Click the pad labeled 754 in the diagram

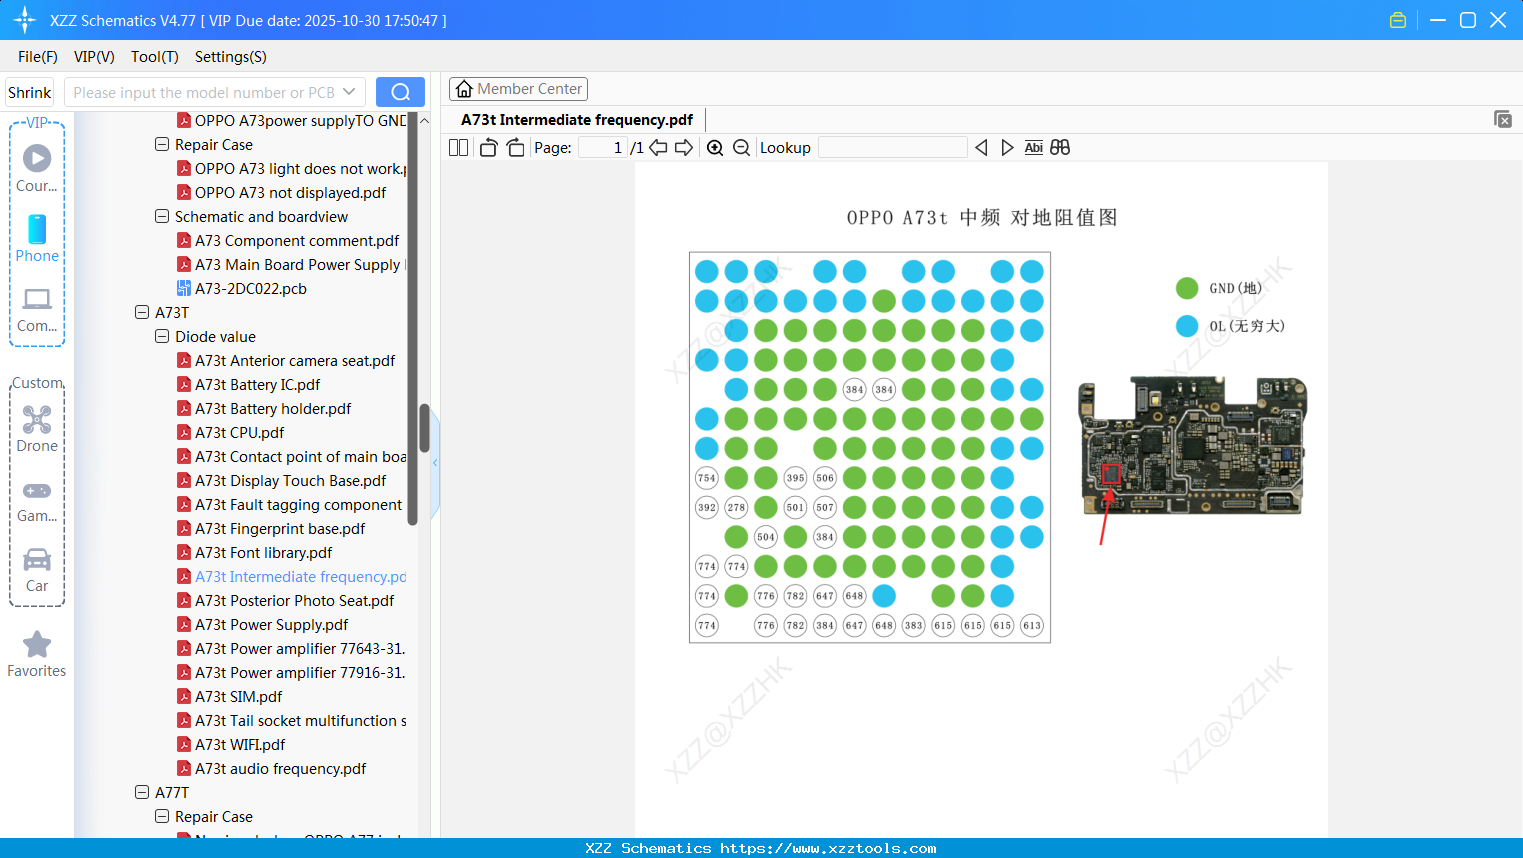(x=707, y=478)
